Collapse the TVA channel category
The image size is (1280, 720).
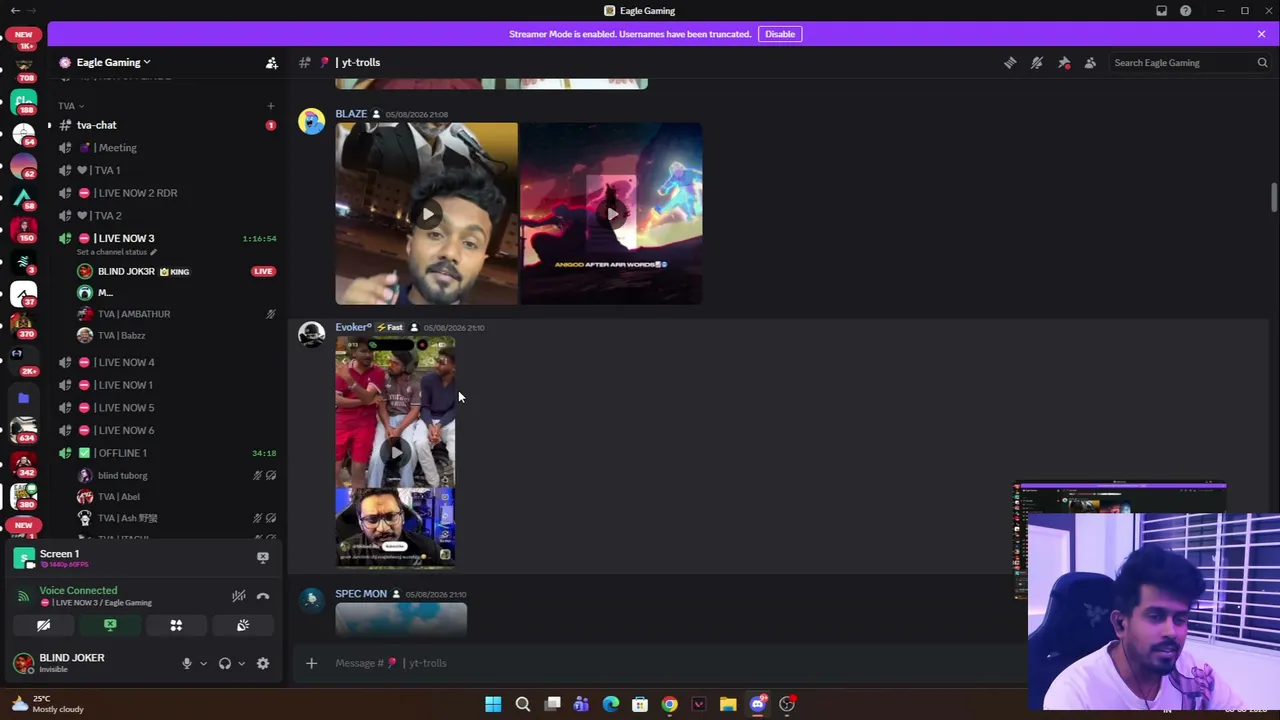click(x=70, y=105)
